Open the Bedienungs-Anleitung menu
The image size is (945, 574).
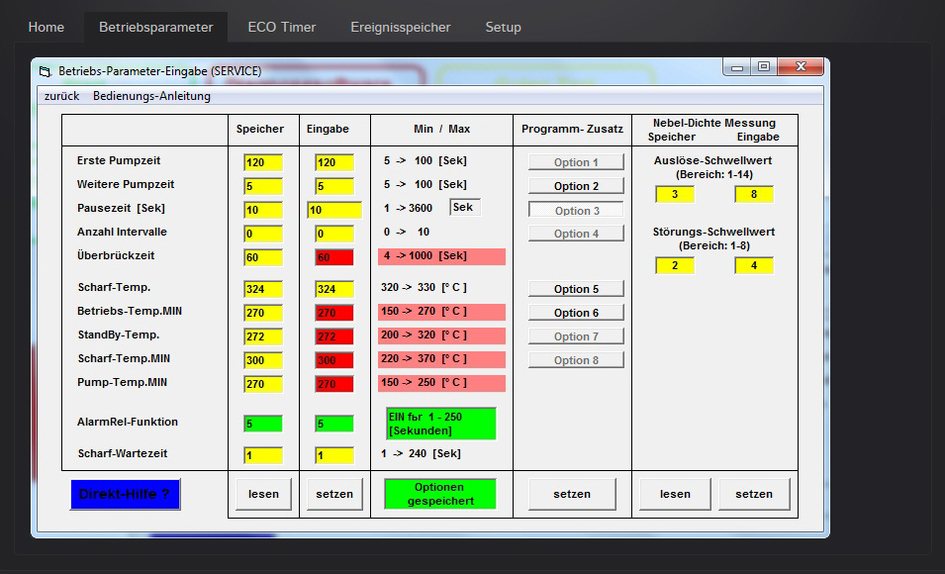152,96
